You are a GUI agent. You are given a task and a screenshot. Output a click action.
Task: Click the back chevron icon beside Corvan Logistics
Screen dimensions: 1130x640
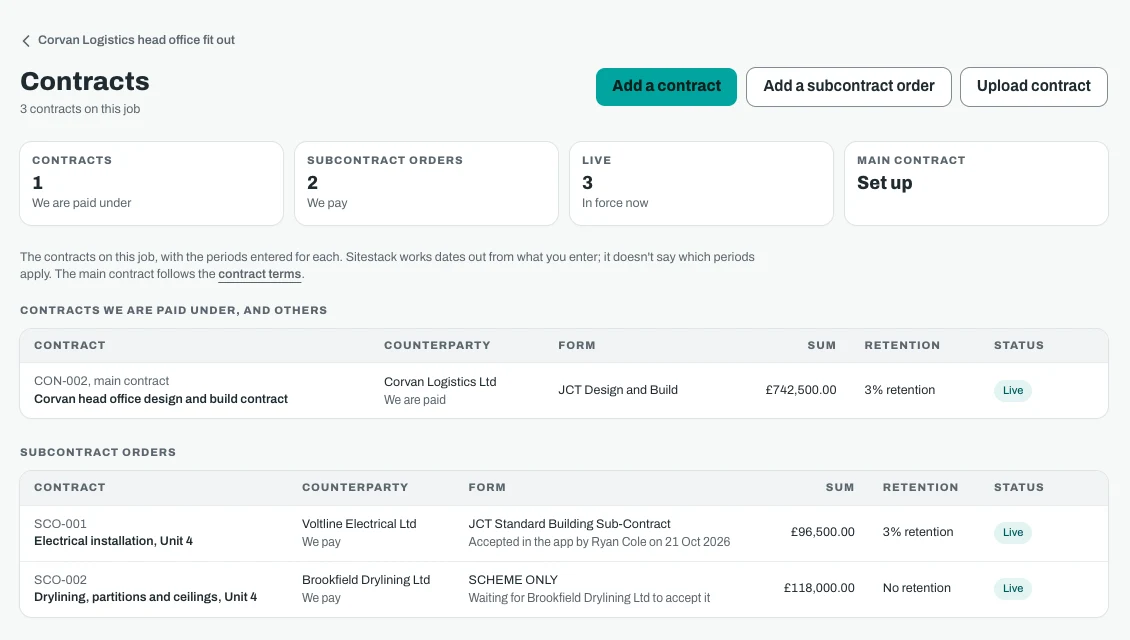point(26,40)
